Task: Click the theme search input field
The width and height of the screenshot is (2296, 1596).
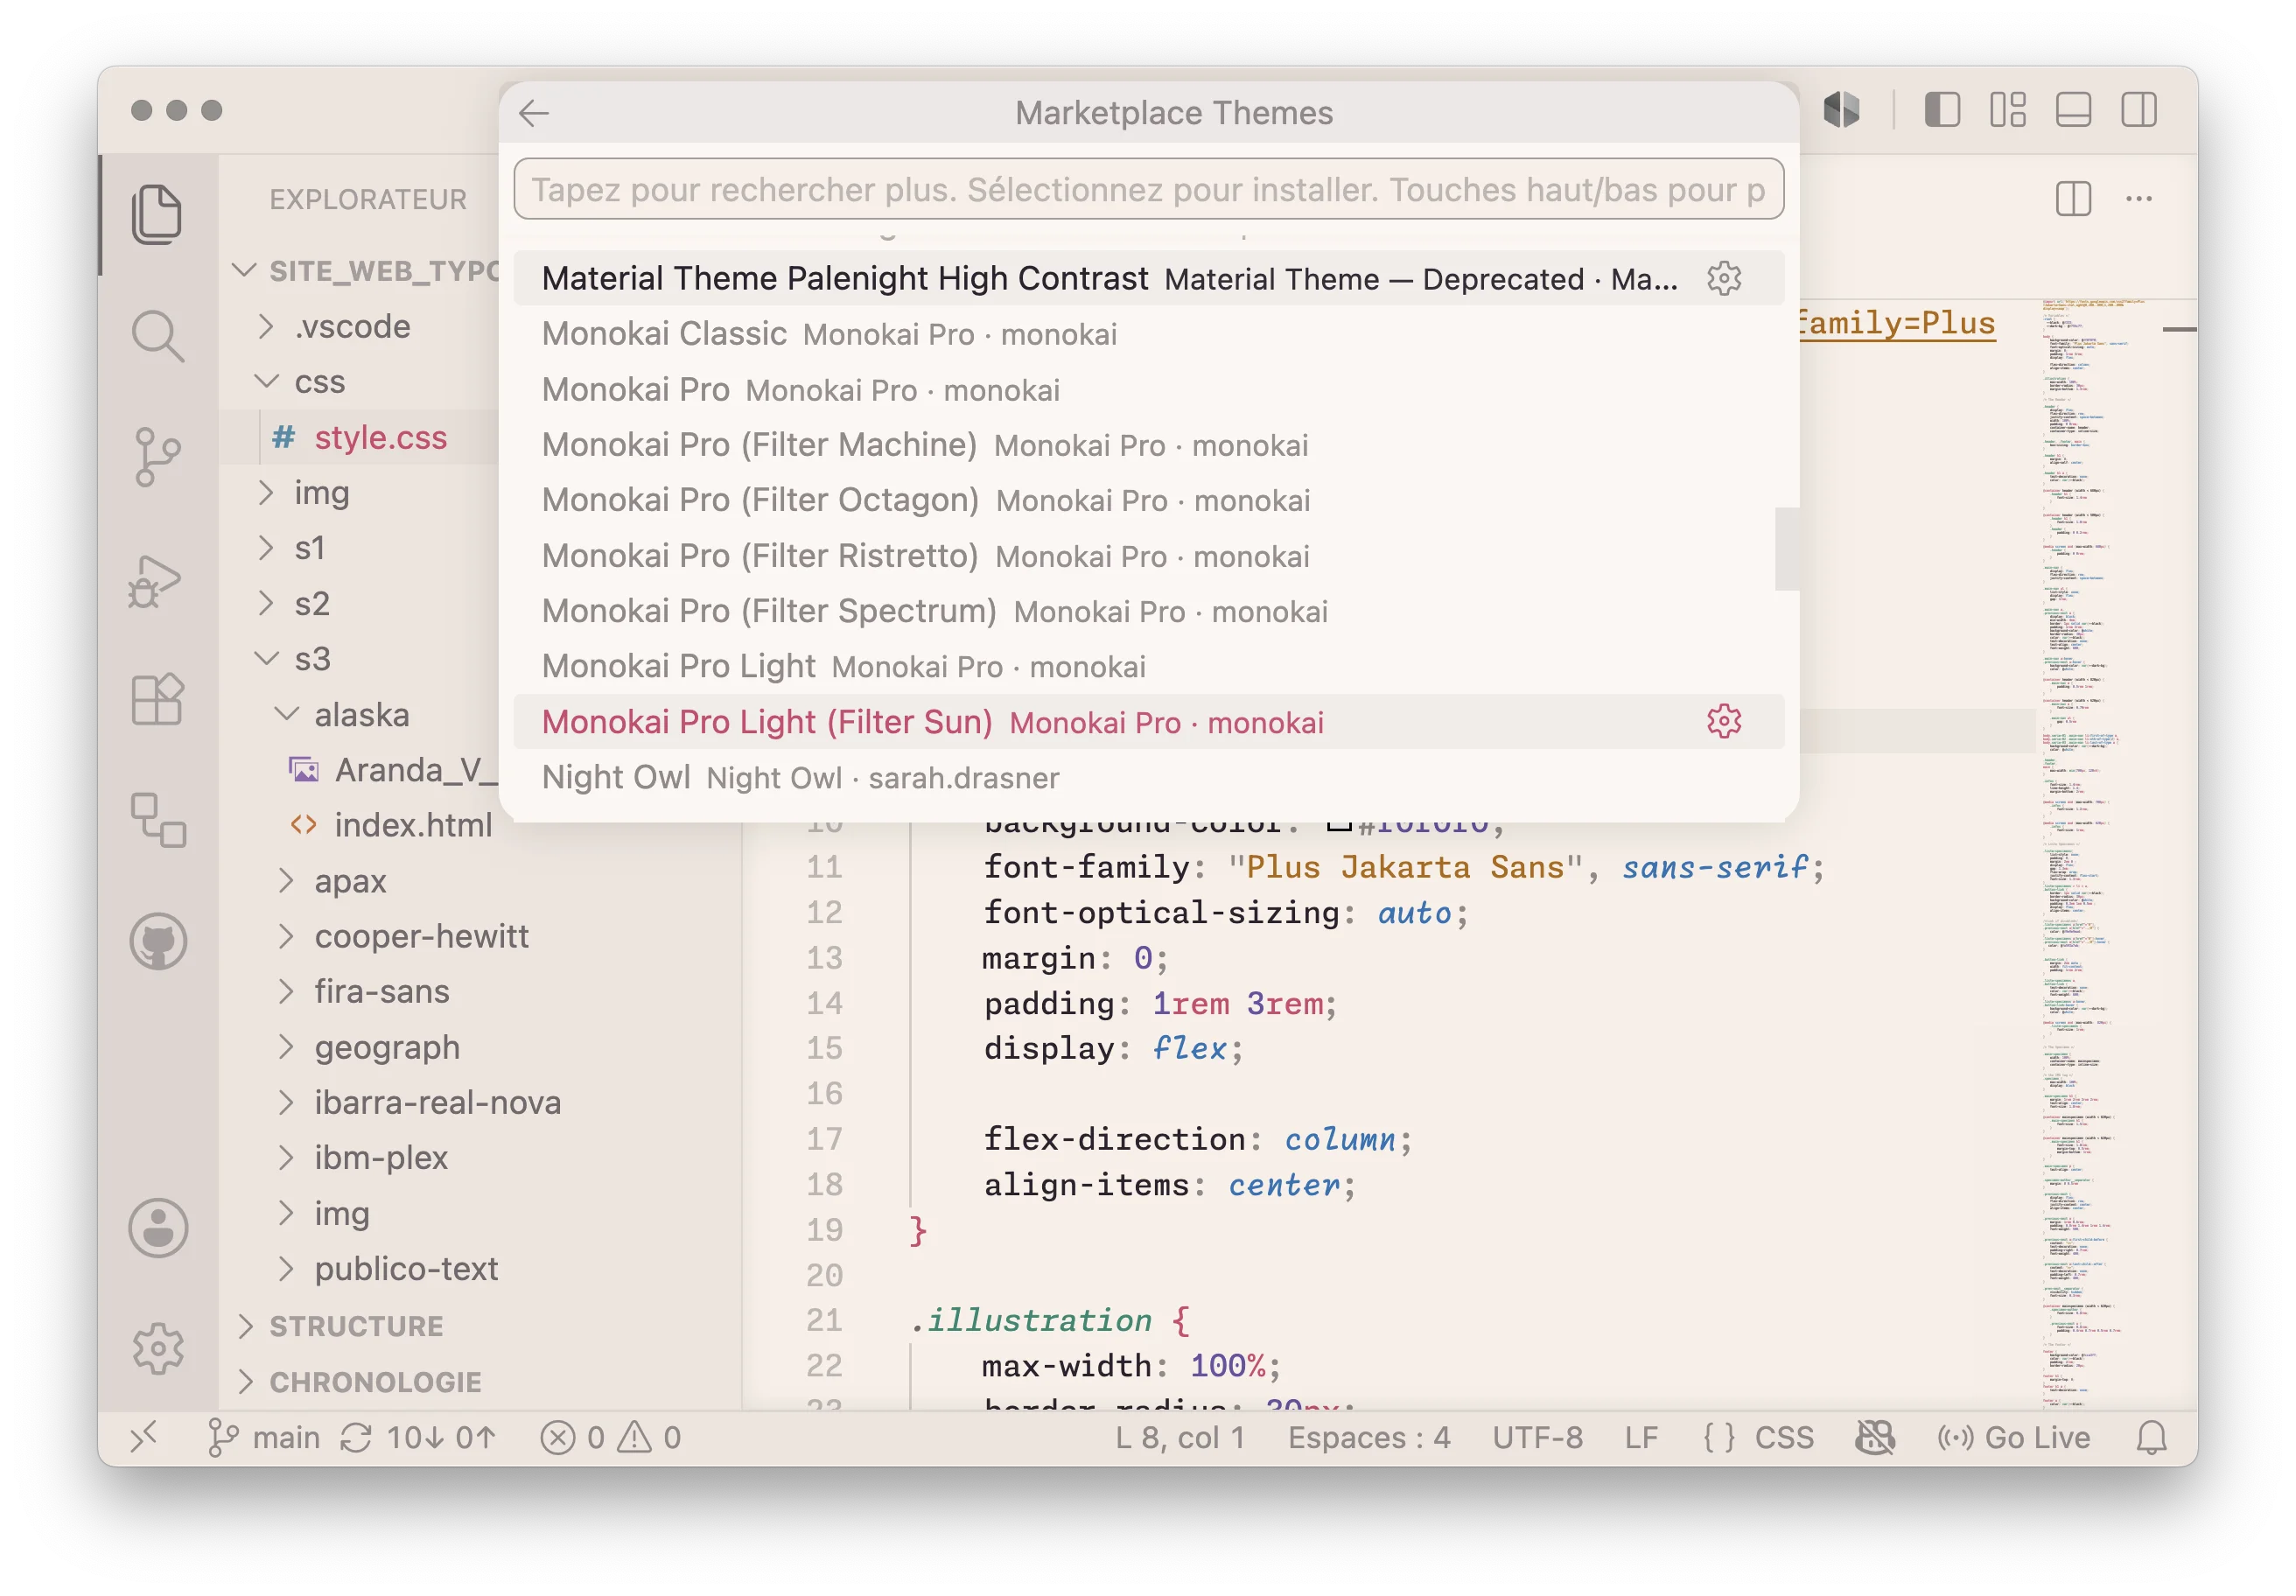Action: (x=1148, y=189)
